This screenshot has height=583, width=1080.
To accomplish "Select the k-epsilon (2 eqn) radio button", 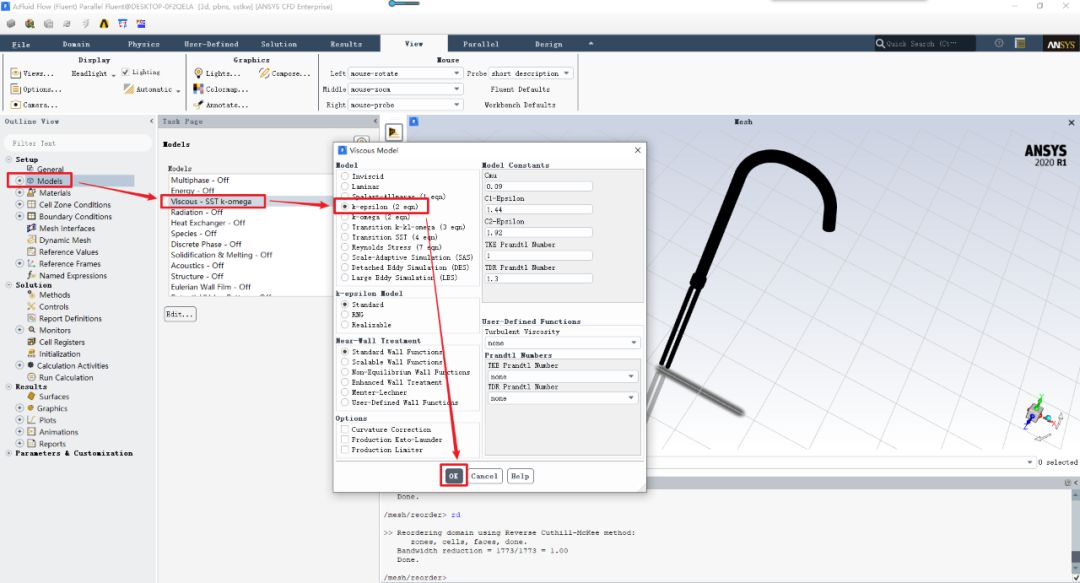I will [x=344, y=207].
